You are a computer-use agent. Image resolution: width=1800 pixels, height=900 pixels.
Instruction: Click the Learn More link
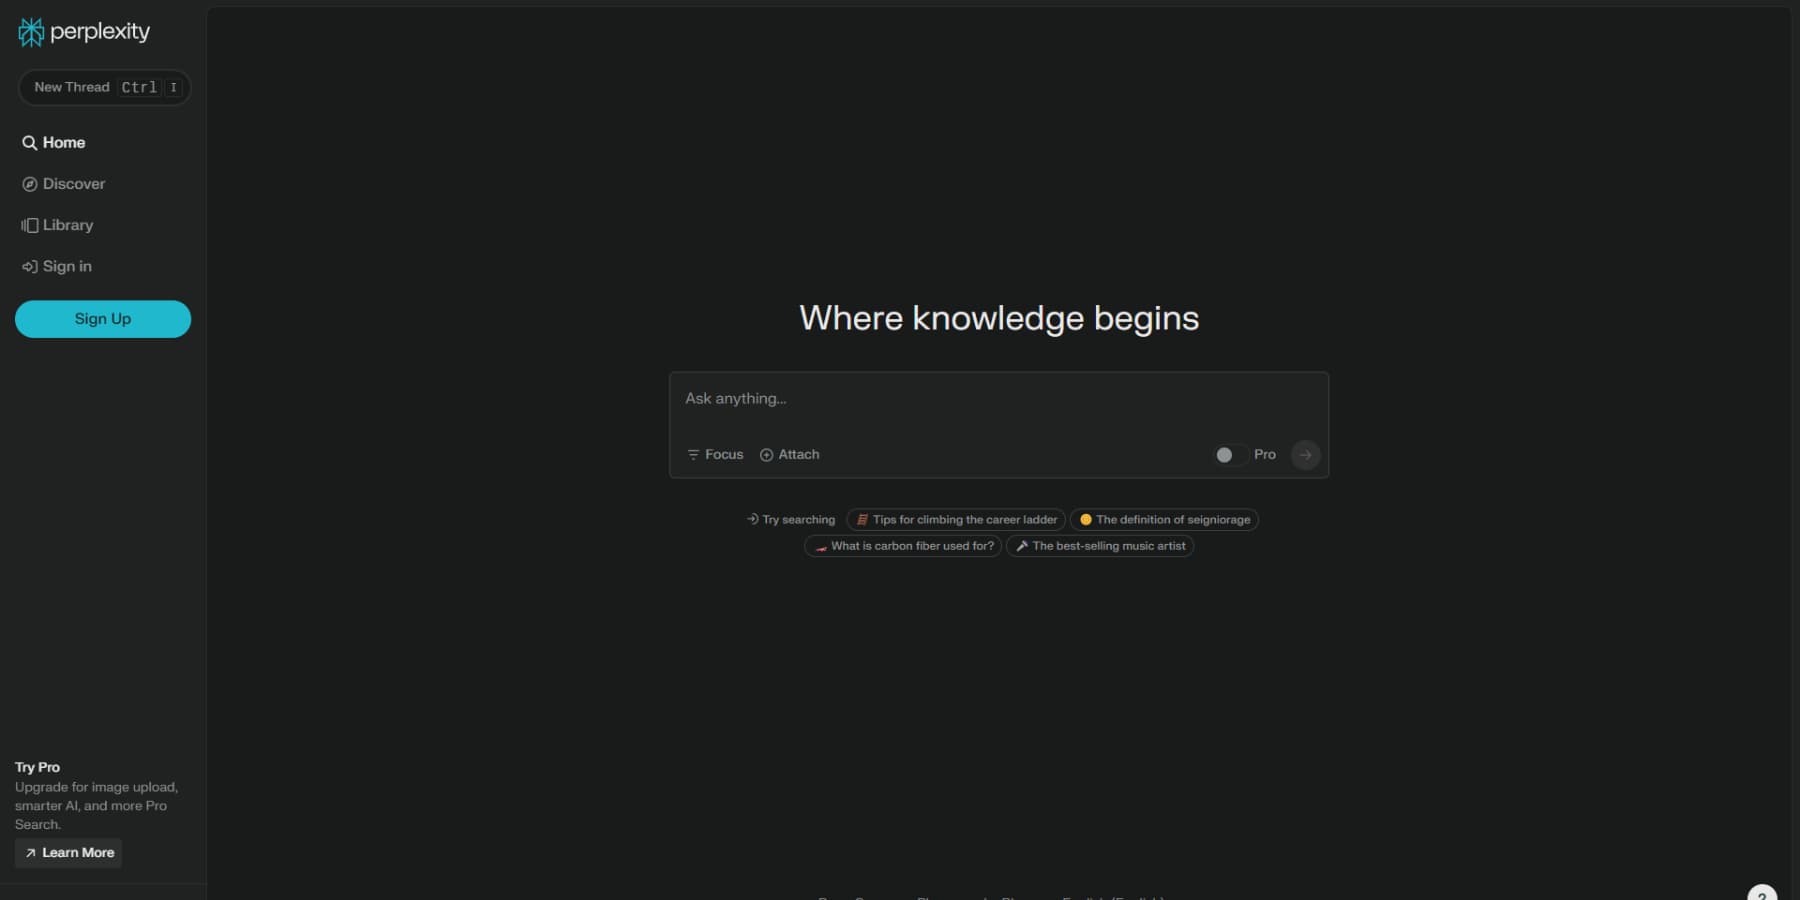point(67,852)
